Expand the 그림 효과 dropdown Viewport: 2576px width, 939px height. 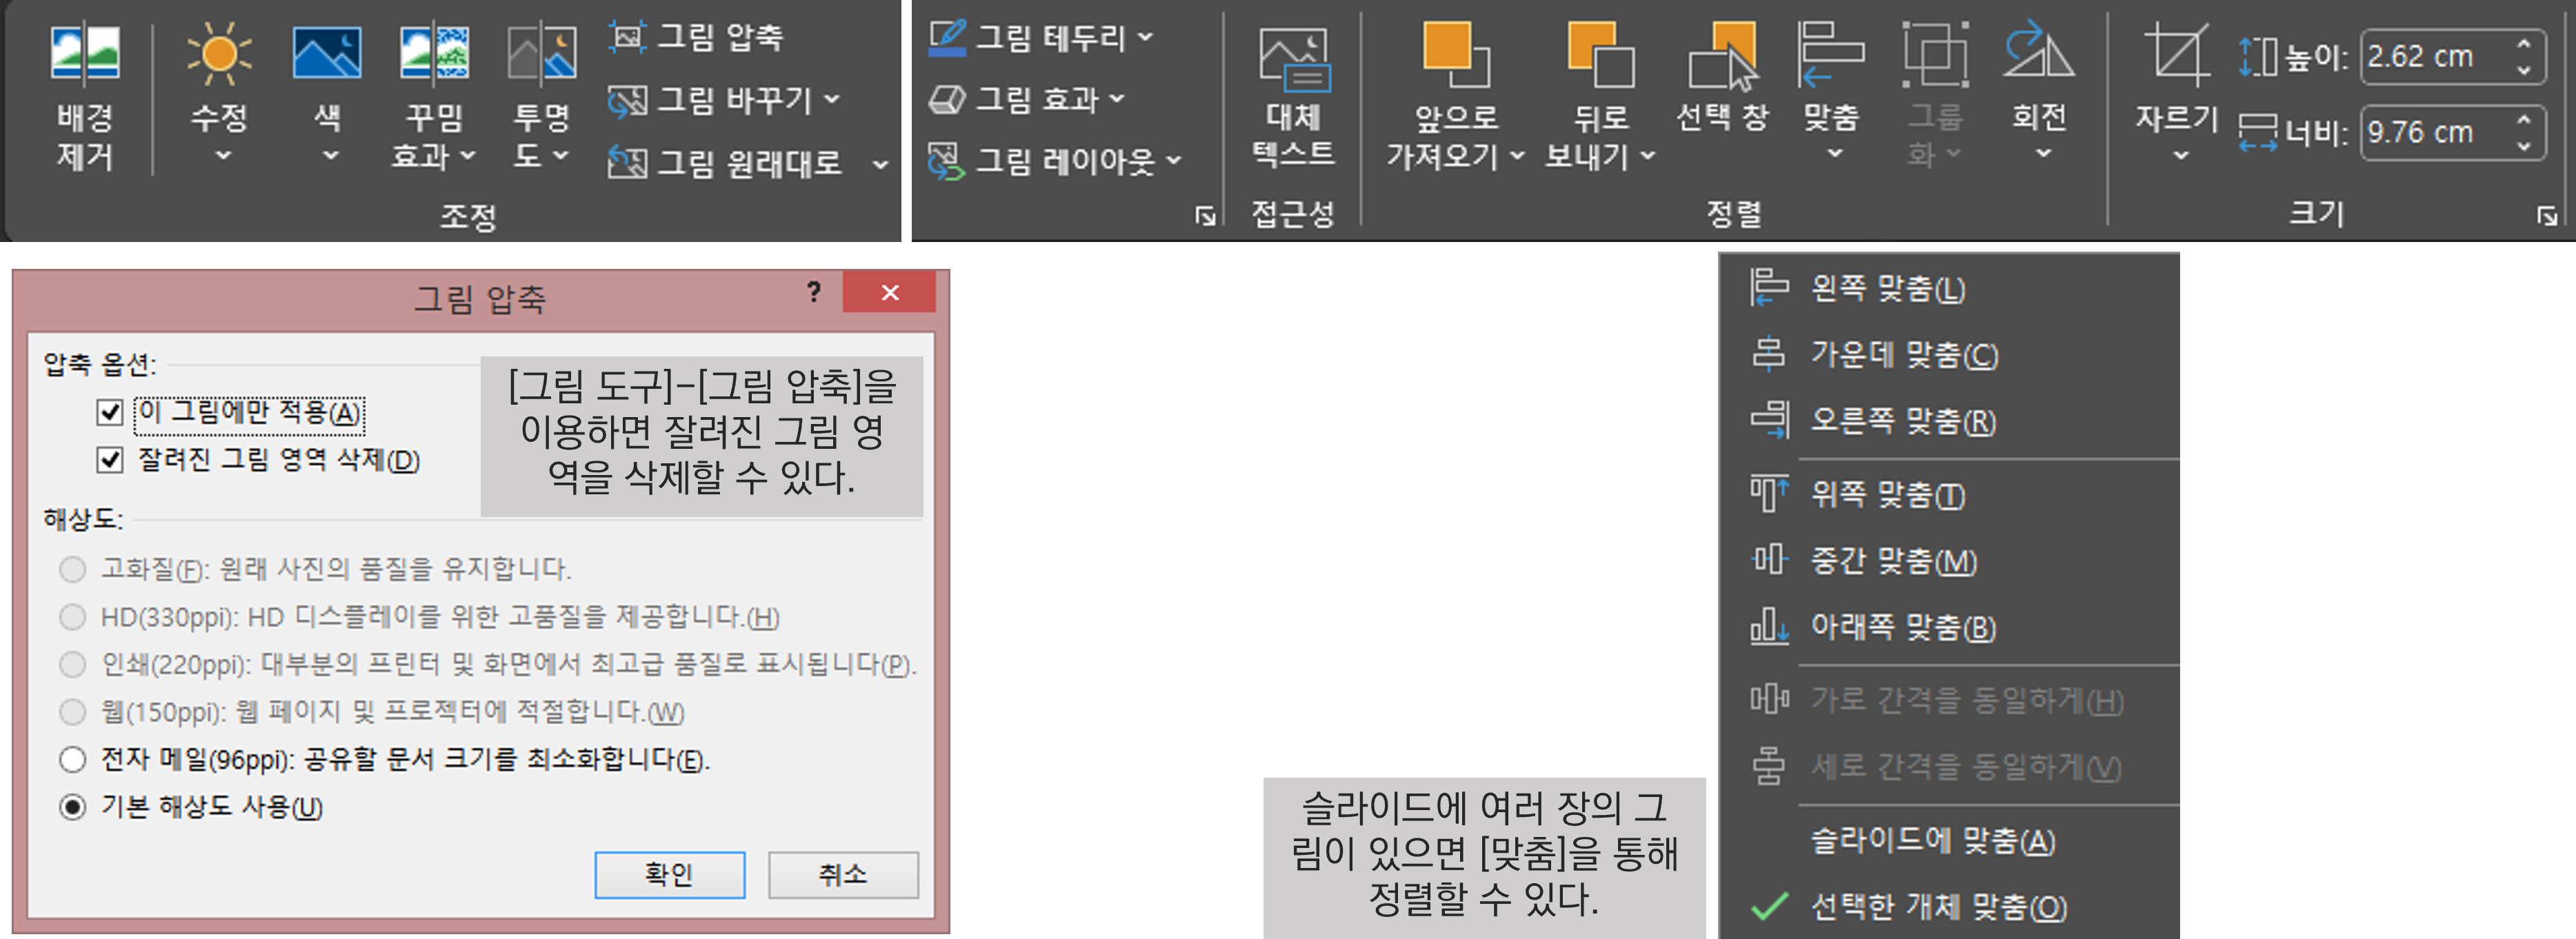(x=1117, y=99)
